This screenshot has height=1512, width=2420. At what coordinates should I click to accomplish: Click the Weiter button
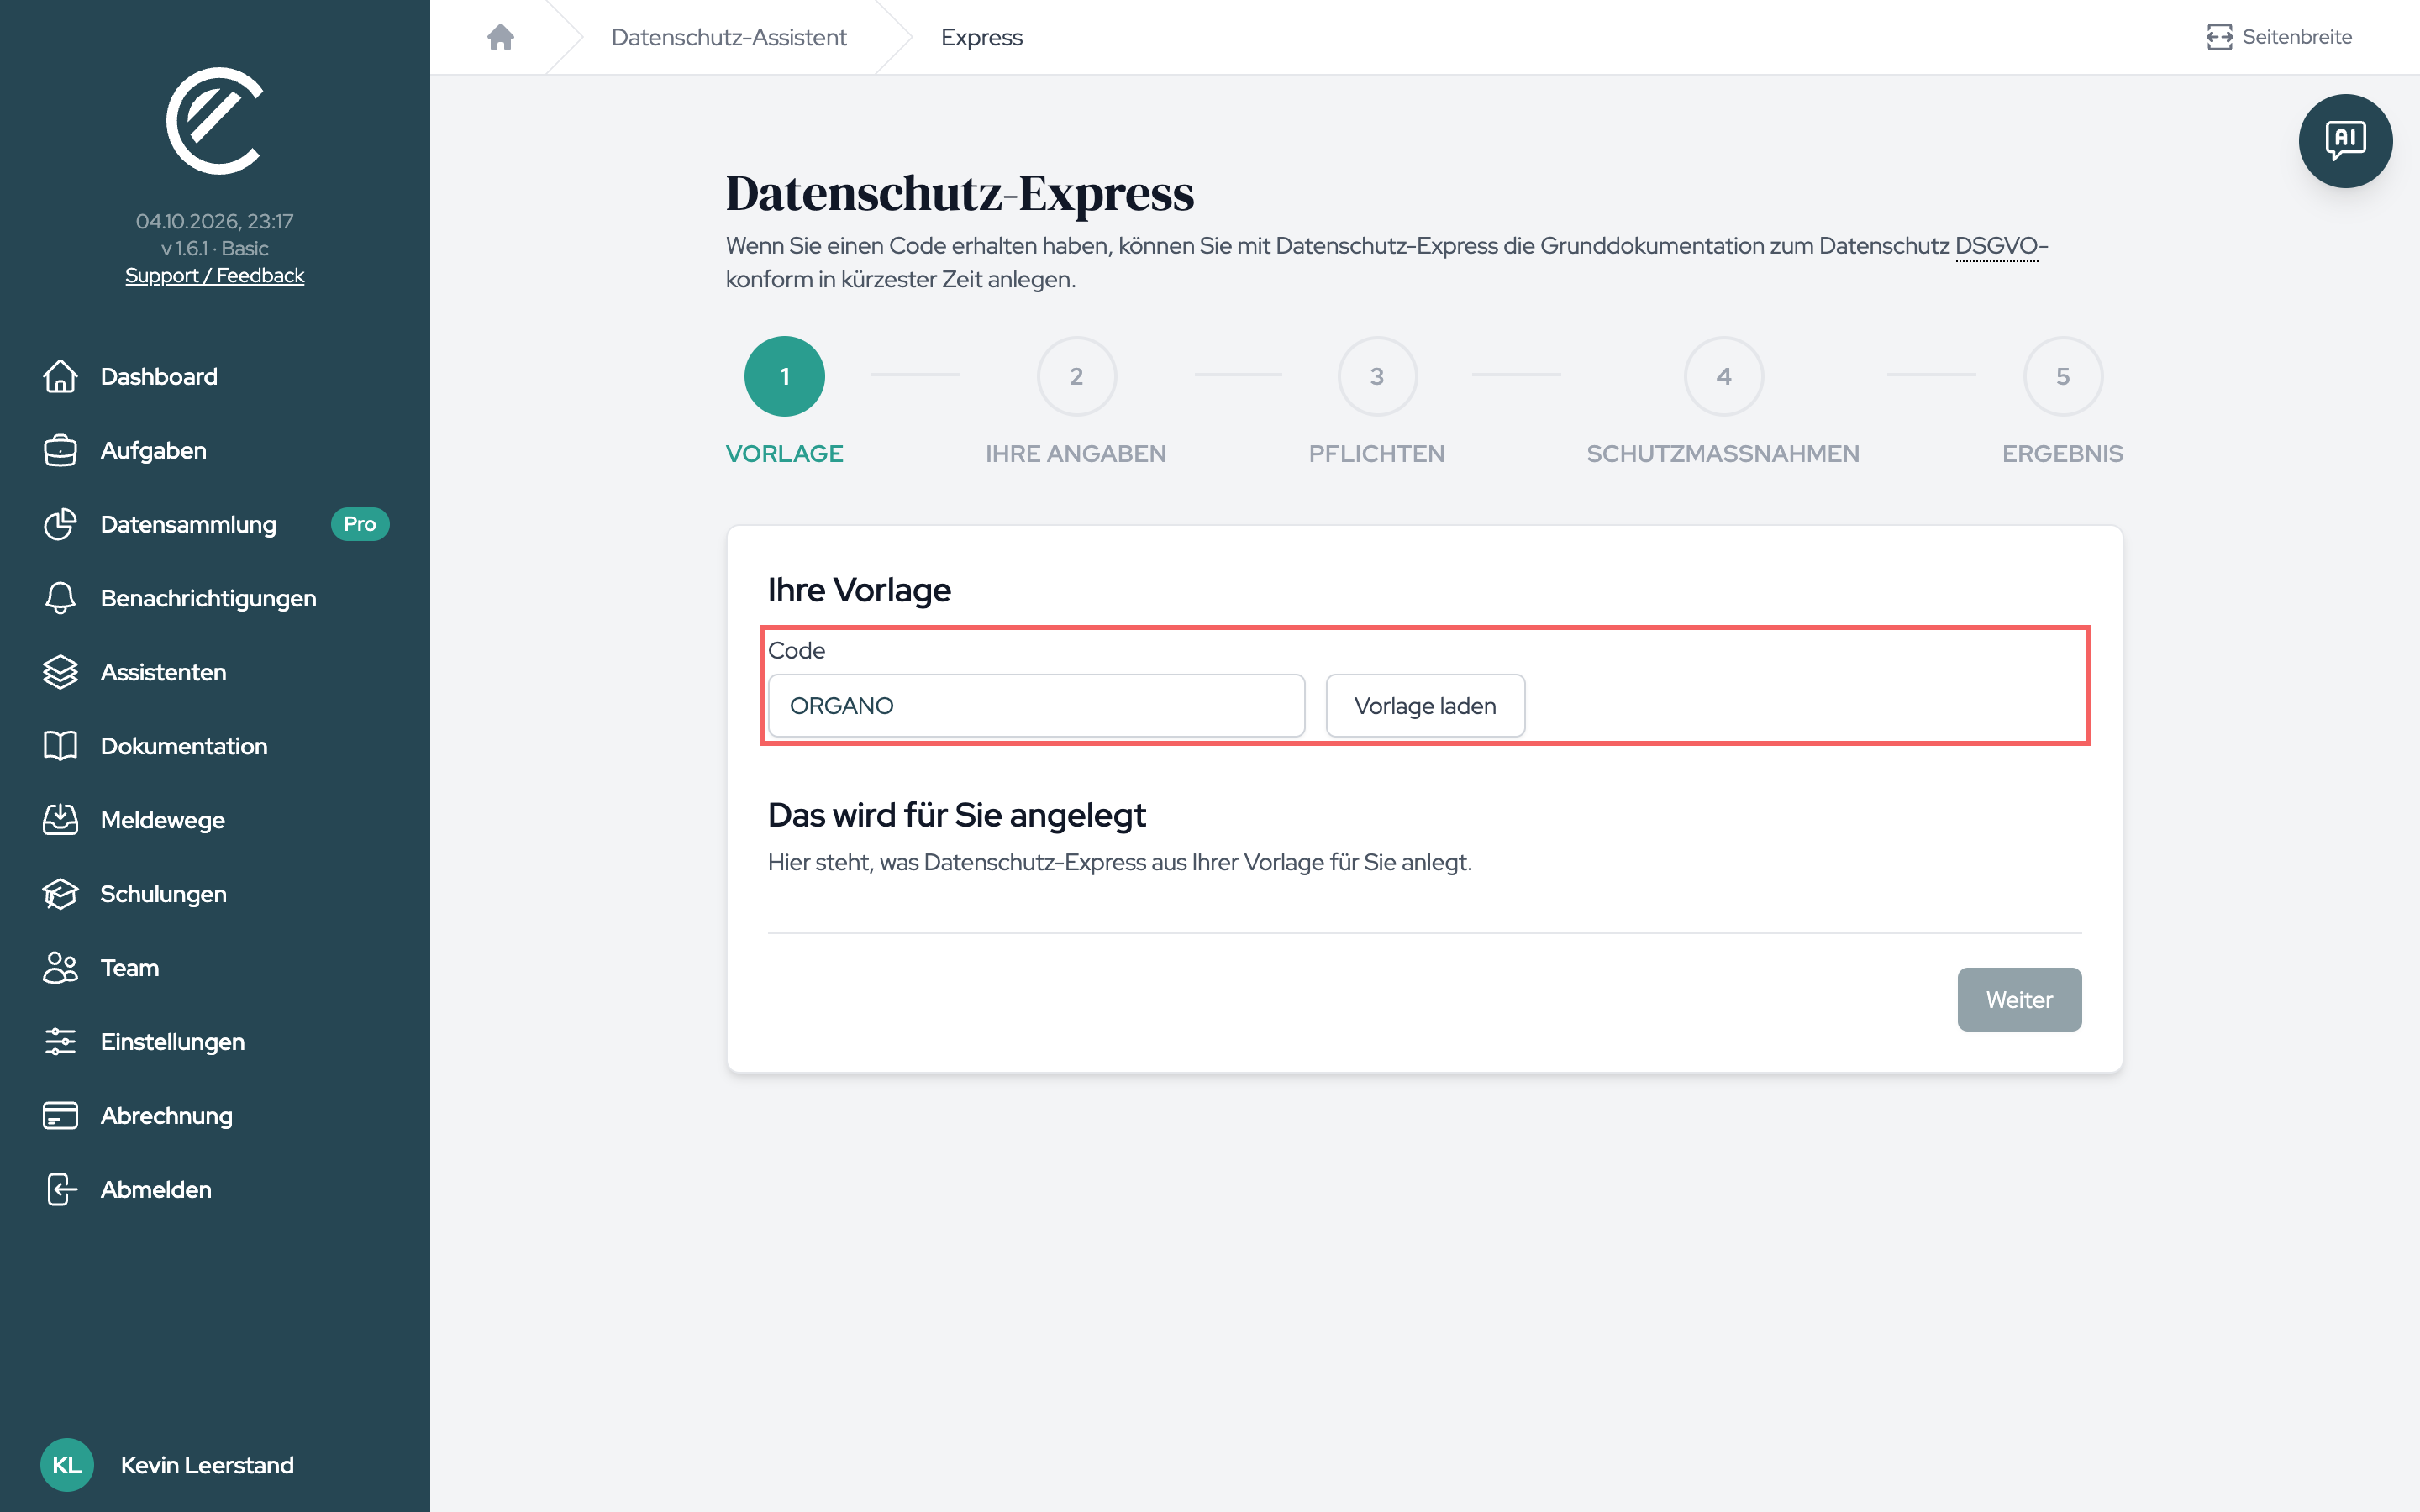coord(2018,999)
